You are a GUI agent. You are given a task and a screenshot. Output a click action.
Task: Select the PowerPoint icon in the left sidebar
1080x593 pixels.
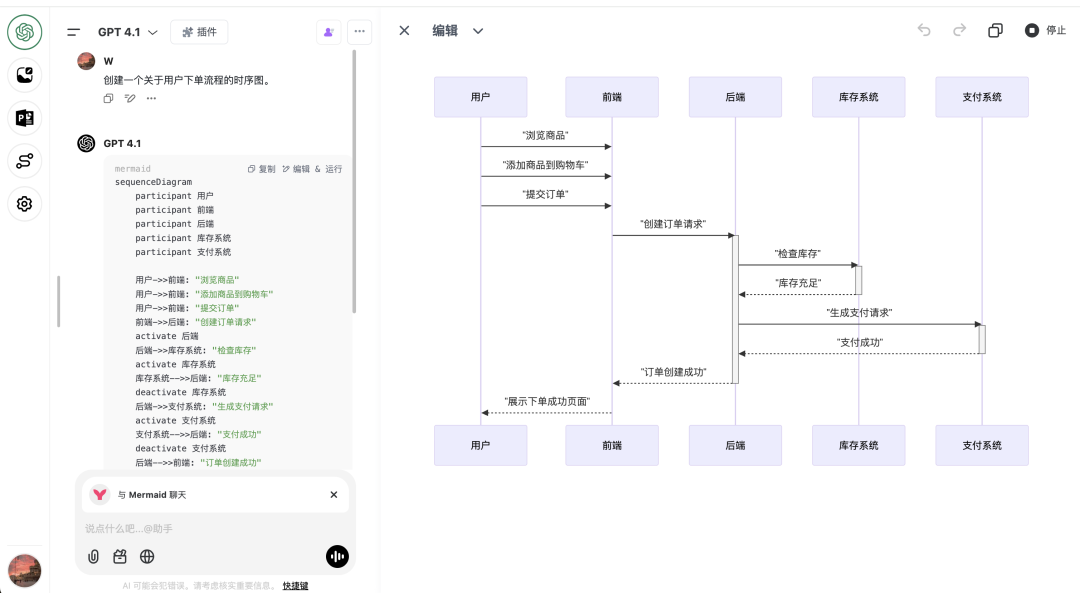coord(24,118)
